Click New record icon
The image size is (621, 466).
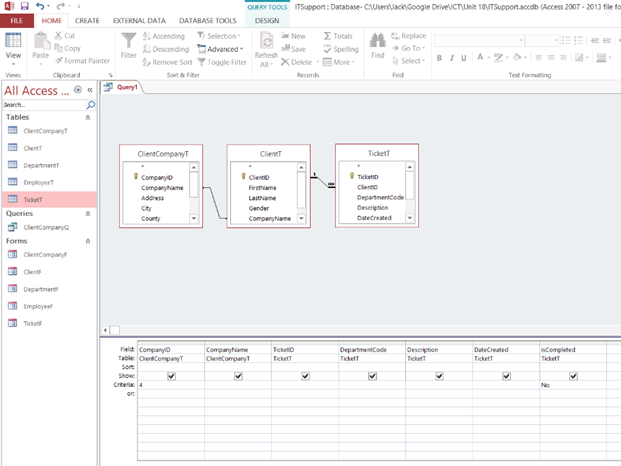[x=285, y=36]
